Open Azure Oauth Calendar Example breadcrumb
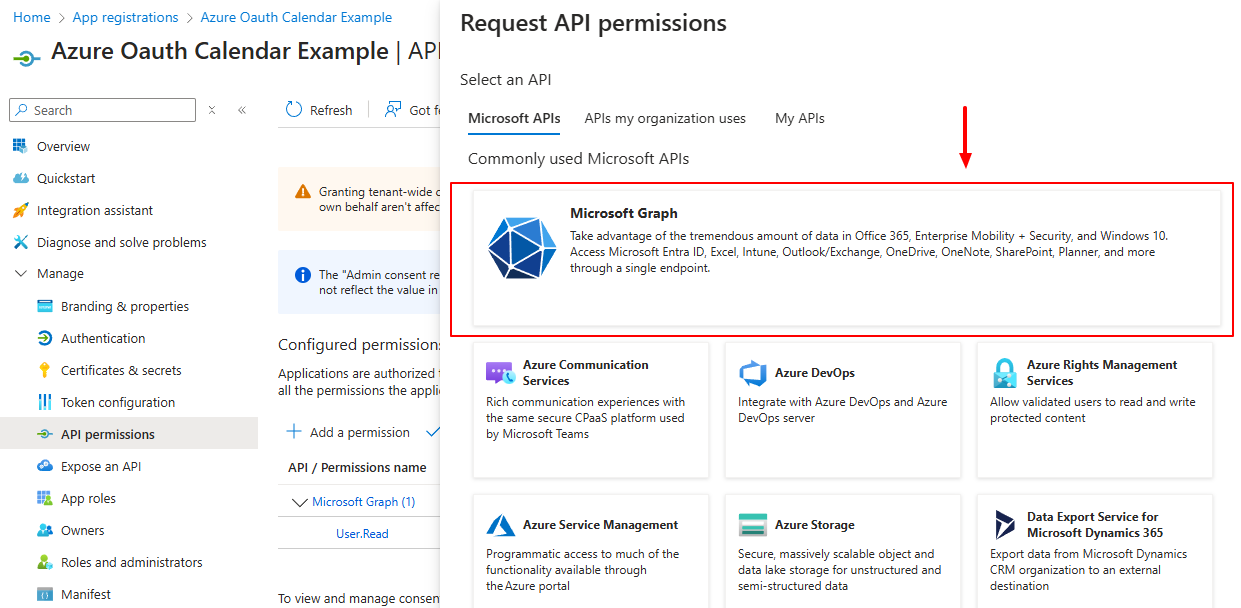Image resolution: width=1241 pixels, height=608 pixels. click(296, 17)
